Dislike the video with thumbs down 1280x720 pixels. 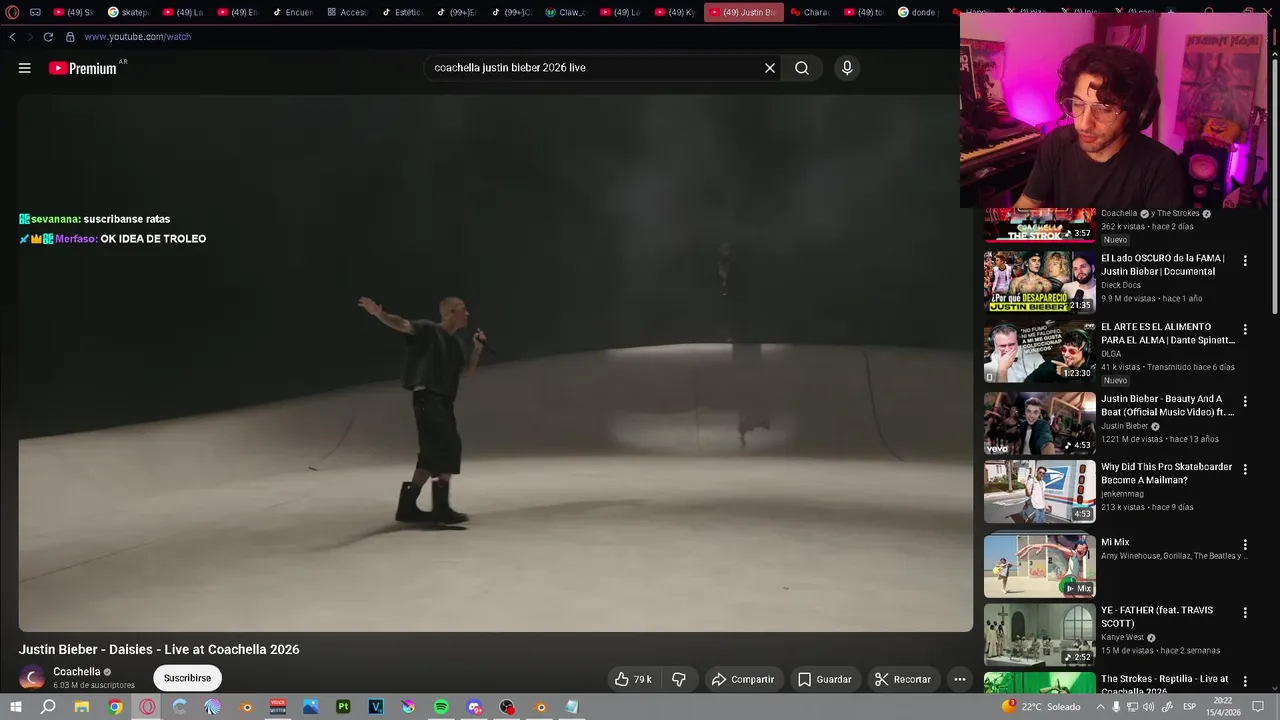(x=679, y=679)
